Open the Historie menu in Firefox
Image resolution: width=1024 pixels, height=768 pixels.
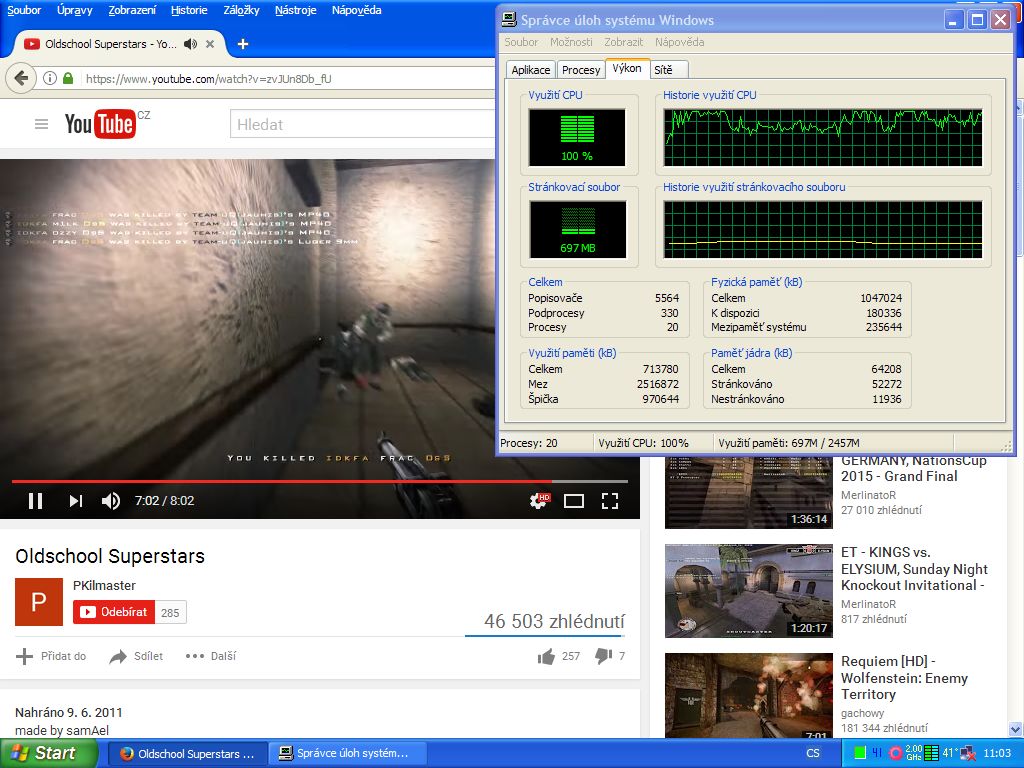(x=189, y=10)
